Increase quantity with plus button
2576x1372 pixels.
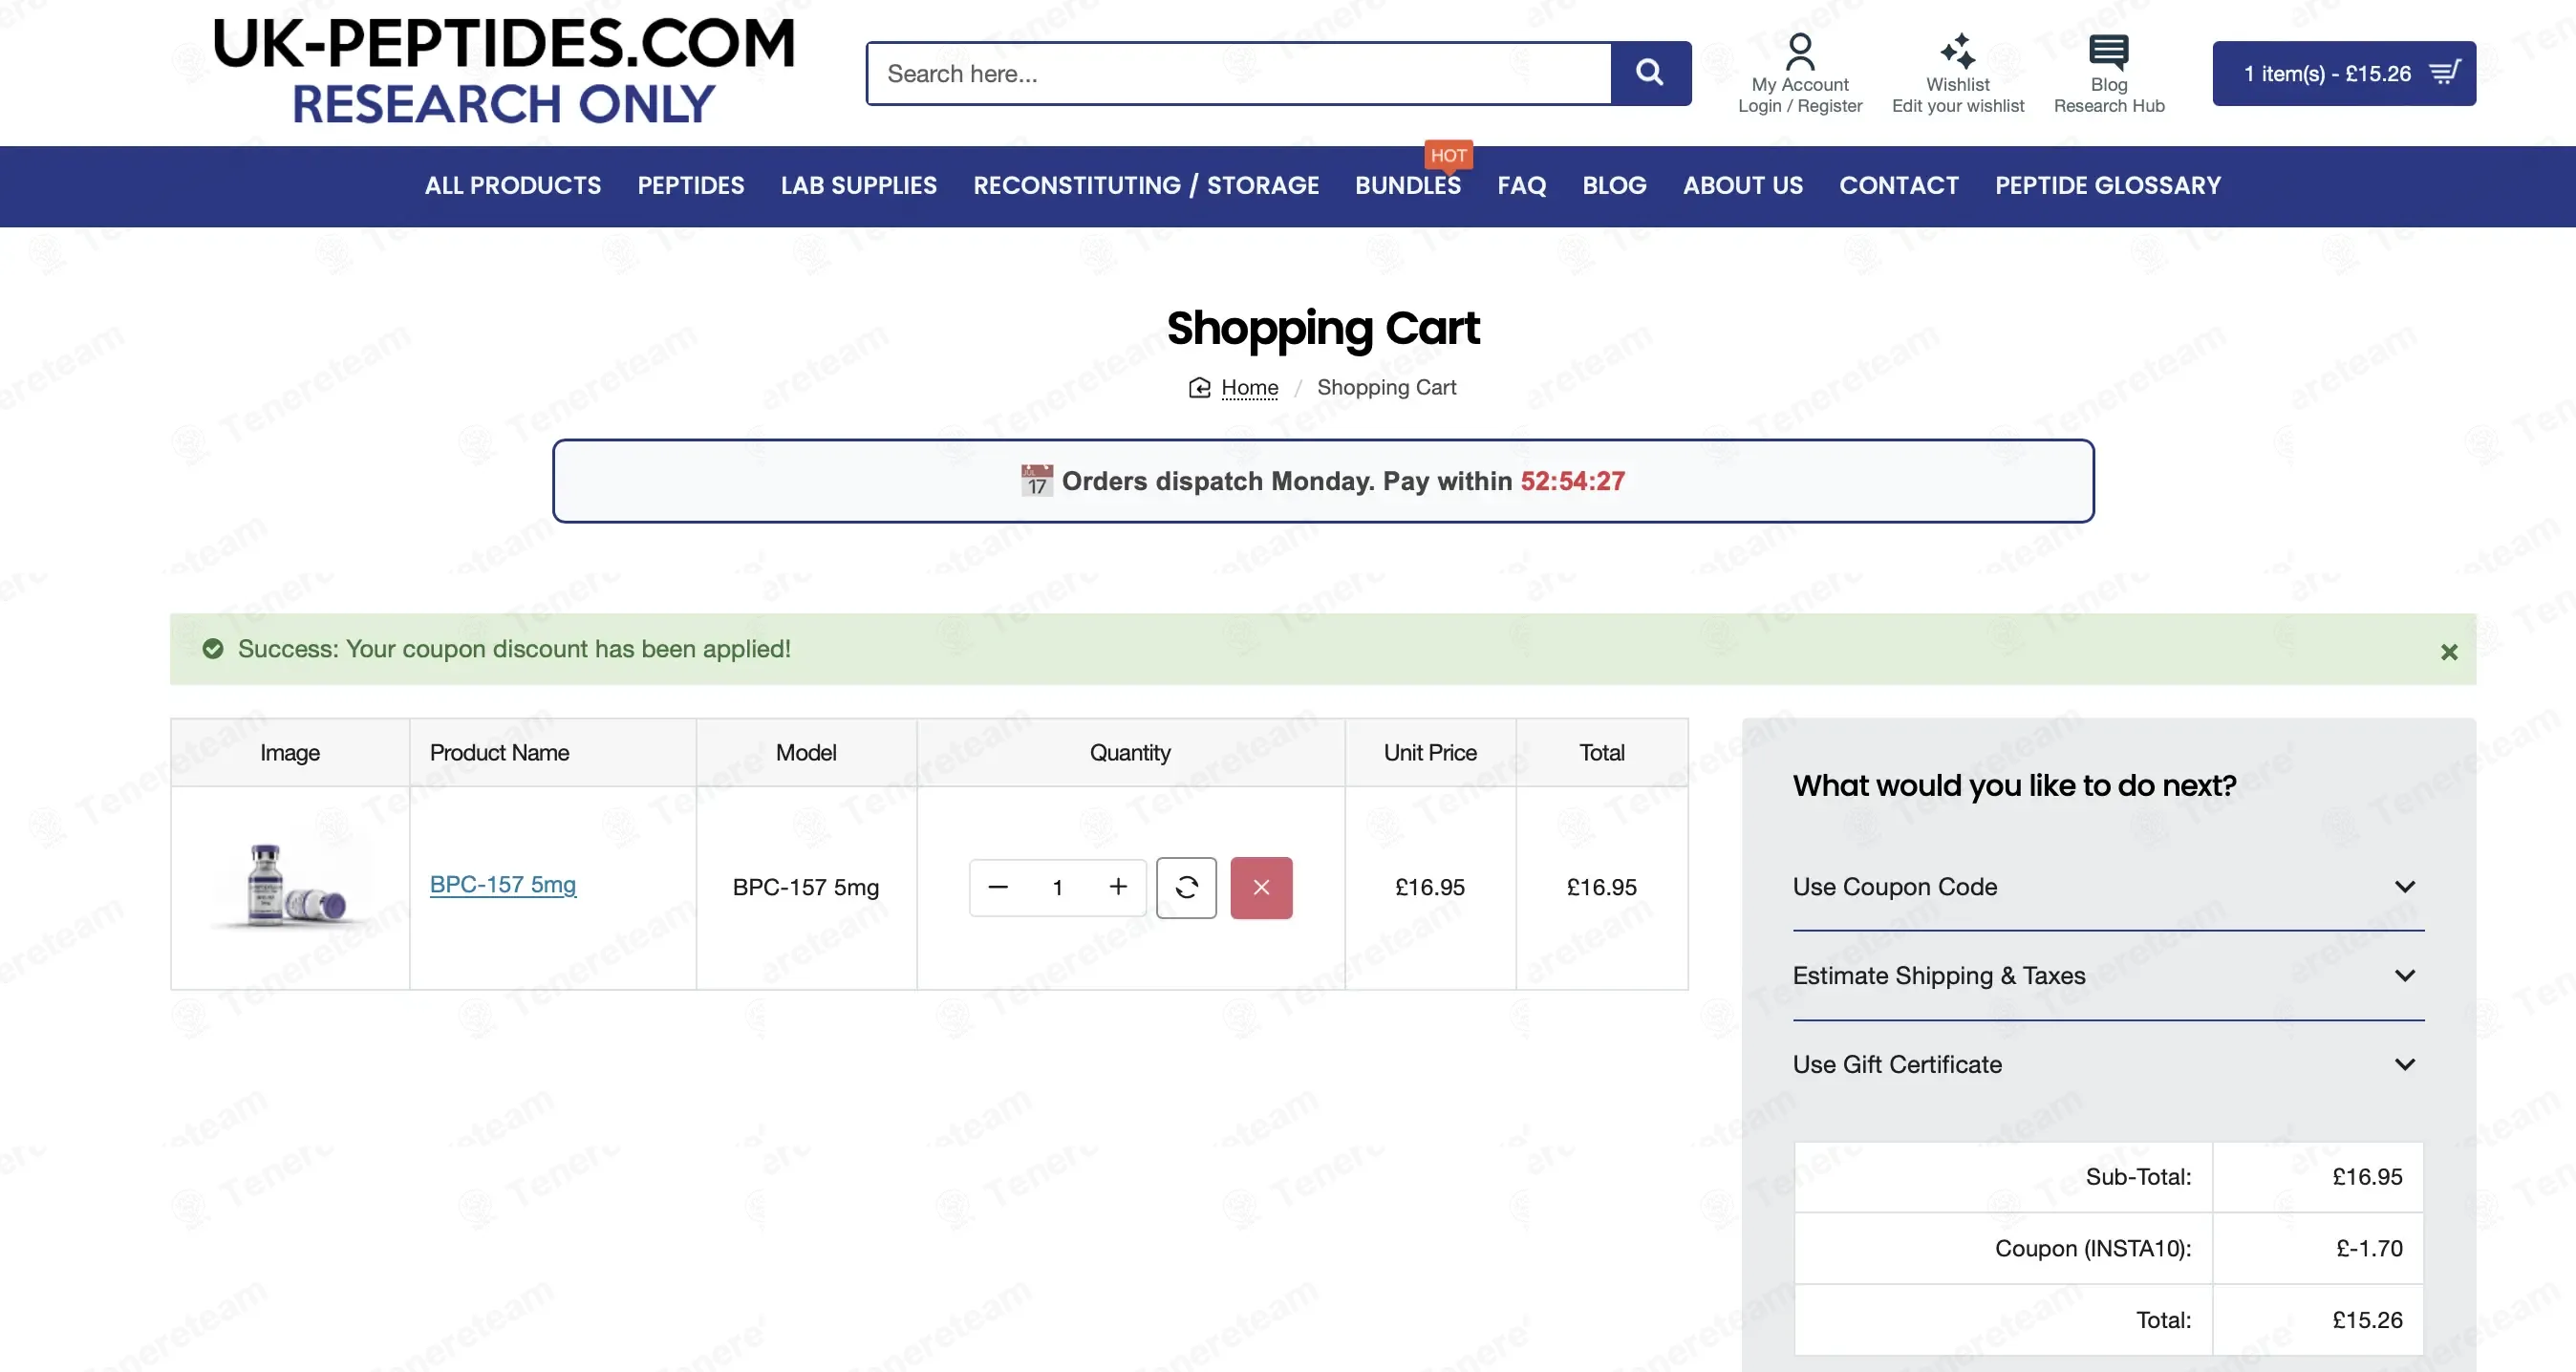tap(1118, 887)
